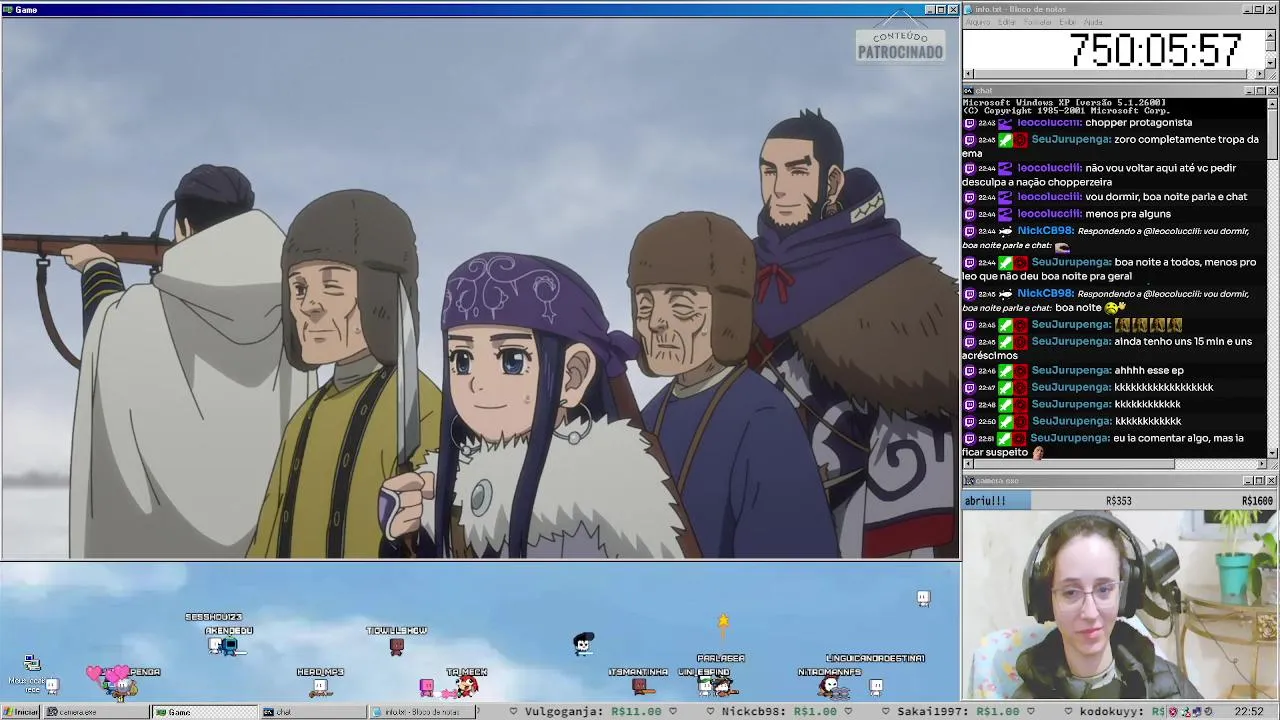Open the Arquivo menu in Bloco de notas
The height and width of the screenshot is (720, 1280).
click(978, 22)
